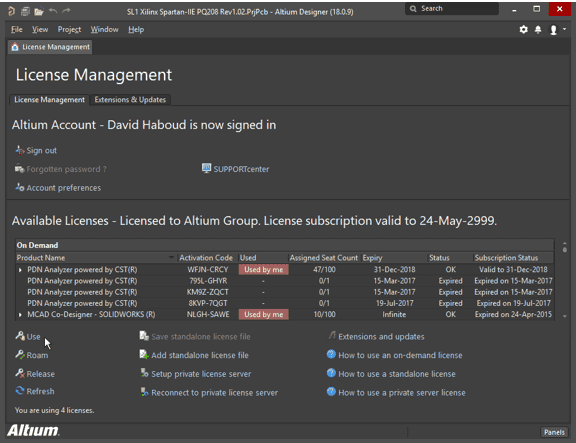Select the 795L-GHYR activation code row
The height and width of the screenshot is (443, 576).
(284, 281)
